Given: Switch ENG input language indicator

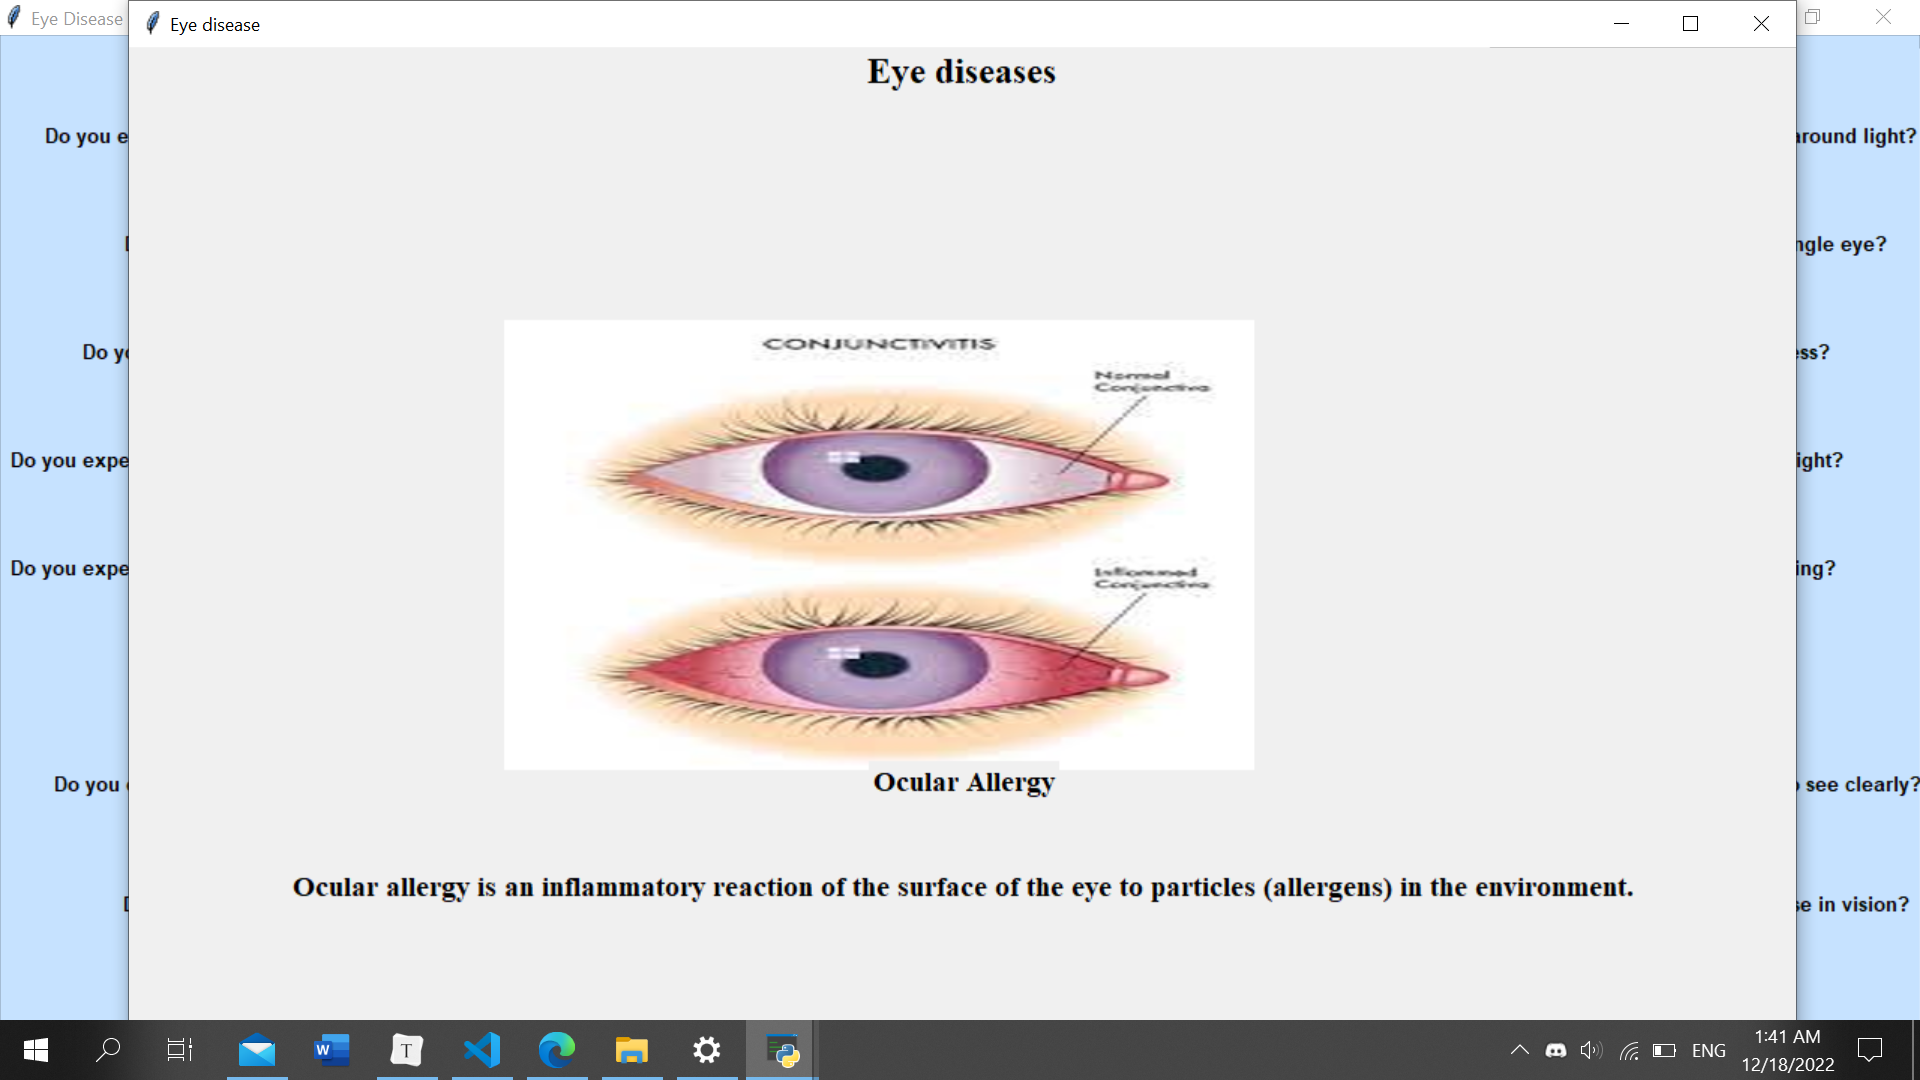Looking at the screenshot, I should coord(1708,1050).
